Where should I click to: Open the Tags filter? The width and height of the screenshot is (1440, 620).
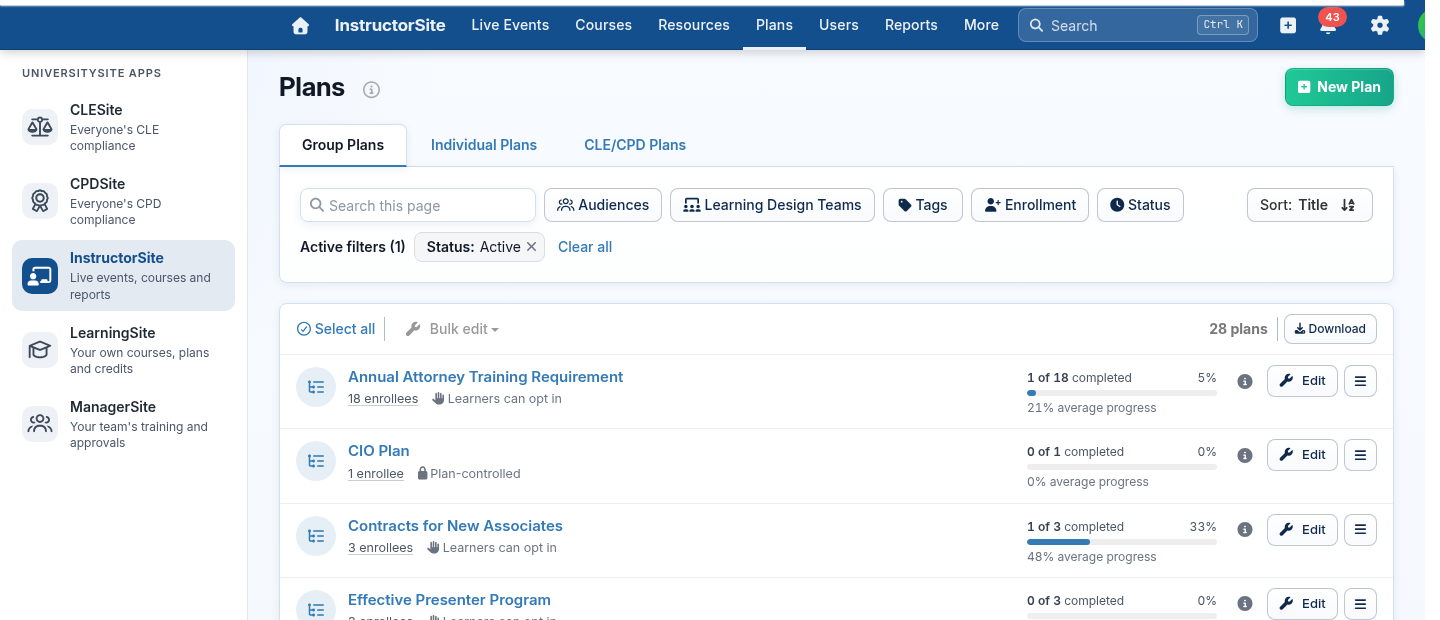923,205
